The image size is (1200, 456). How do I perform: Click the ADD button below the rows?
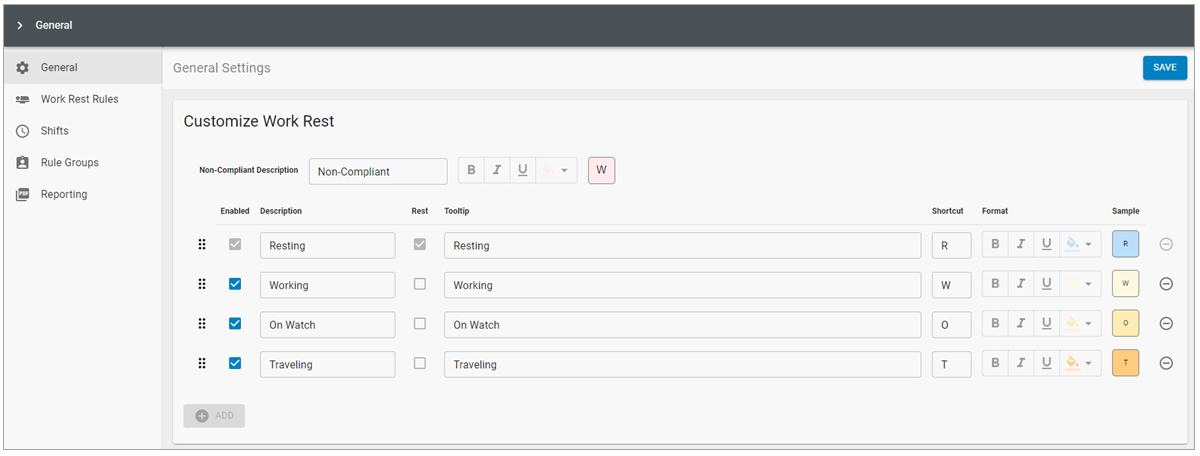click(x=214, y=416)
